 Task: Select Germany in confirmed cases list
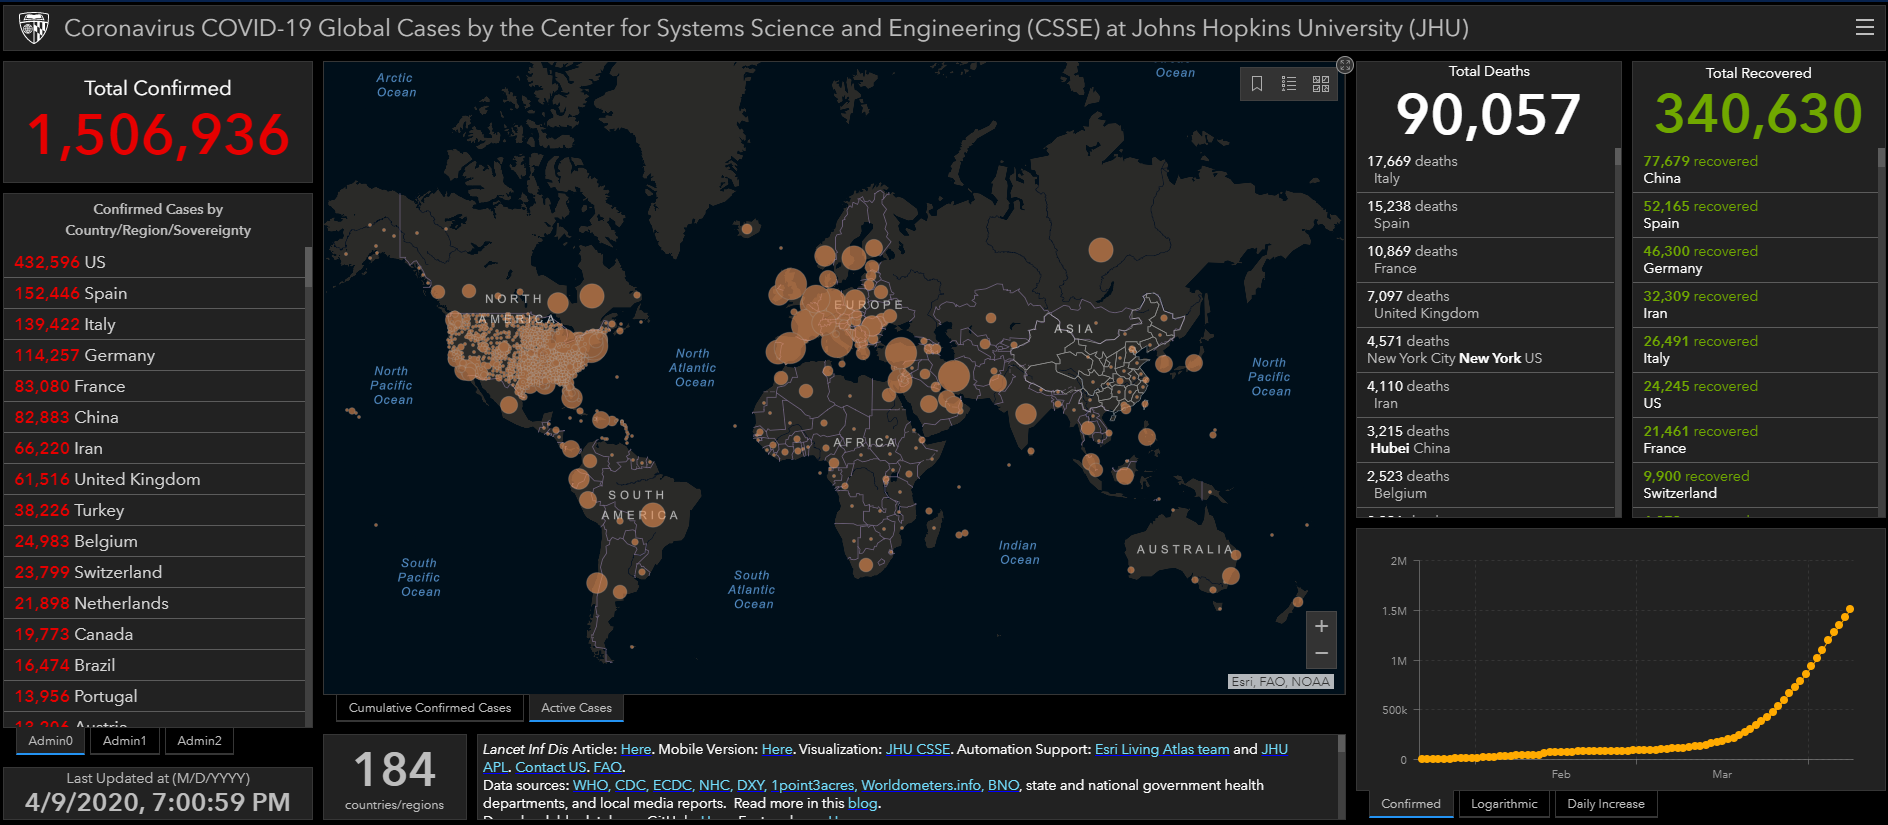click(x=155, y=355)
